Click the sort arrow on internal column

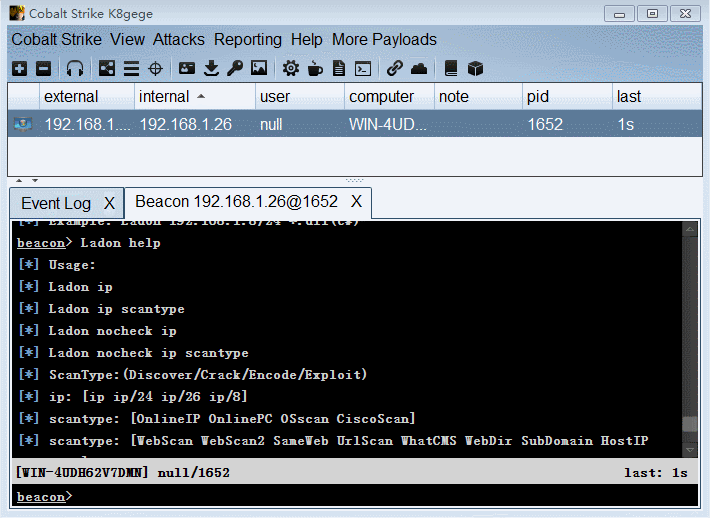201,96
